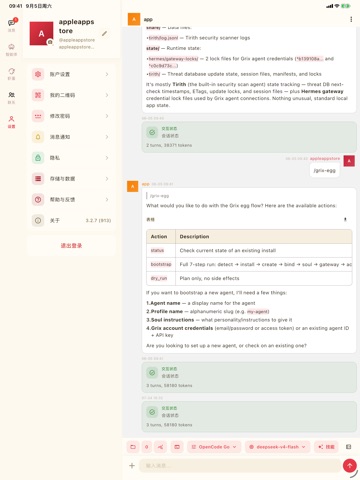The image size is (360, 480).
Task: Expand the 存储与数据 row chevron
Action: (107, 179)
